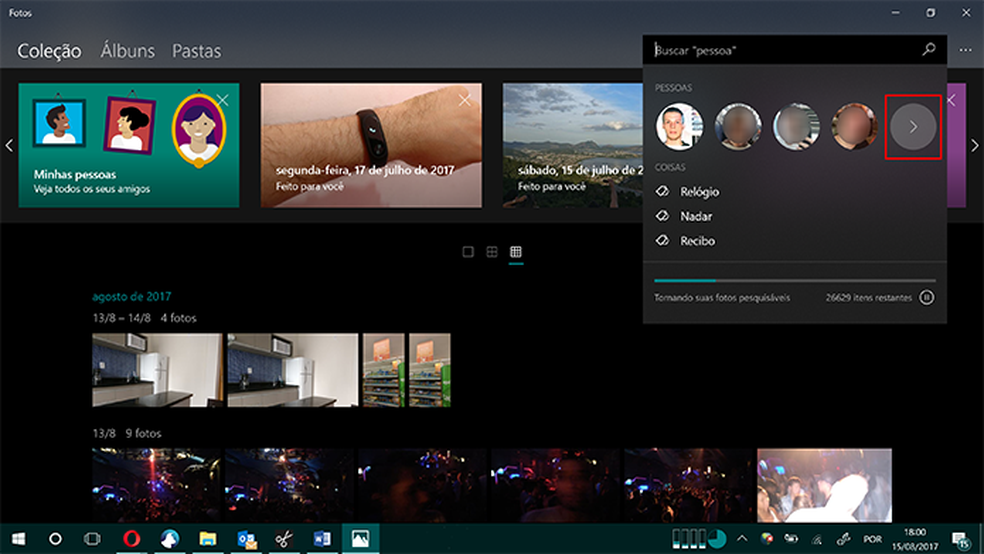Open the first kitchen photo thumbnail
The height and width of the screenshot is (554, 984).
pos(158,370)
